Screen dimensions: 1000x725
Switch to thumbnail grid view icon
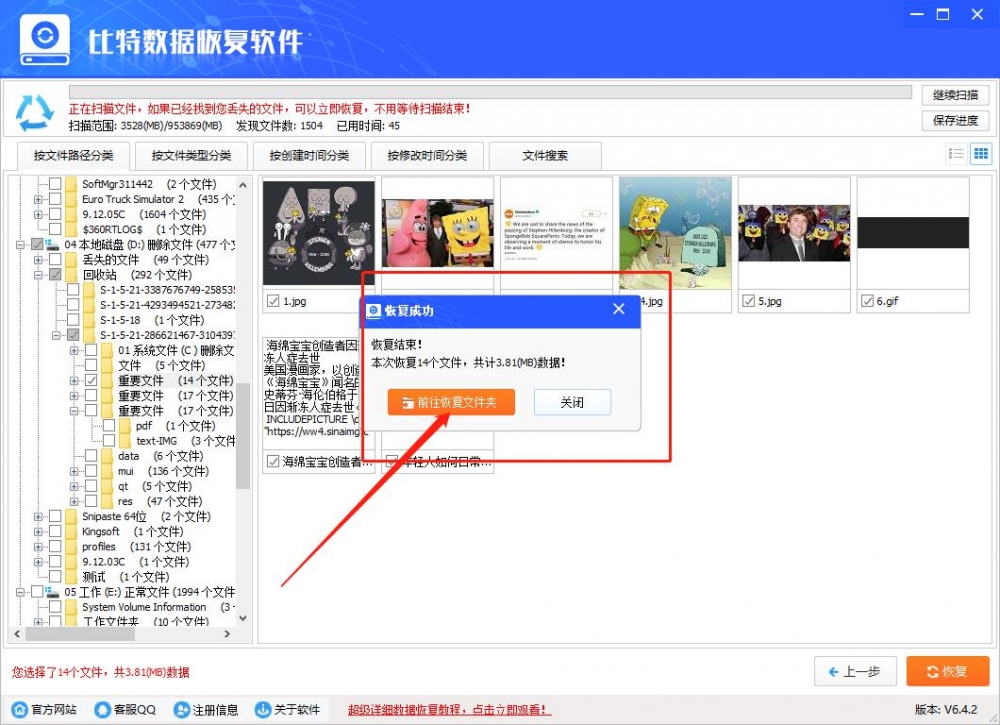pyautogui.click(x=981, y=154)
